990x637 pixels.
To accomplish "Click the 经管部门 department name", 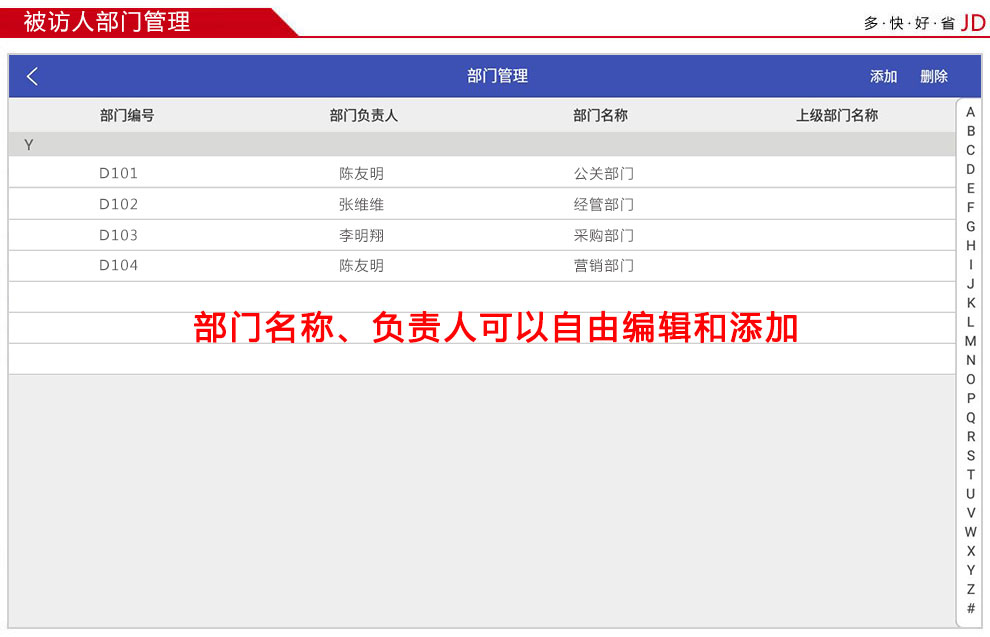I will coord(603,205).
